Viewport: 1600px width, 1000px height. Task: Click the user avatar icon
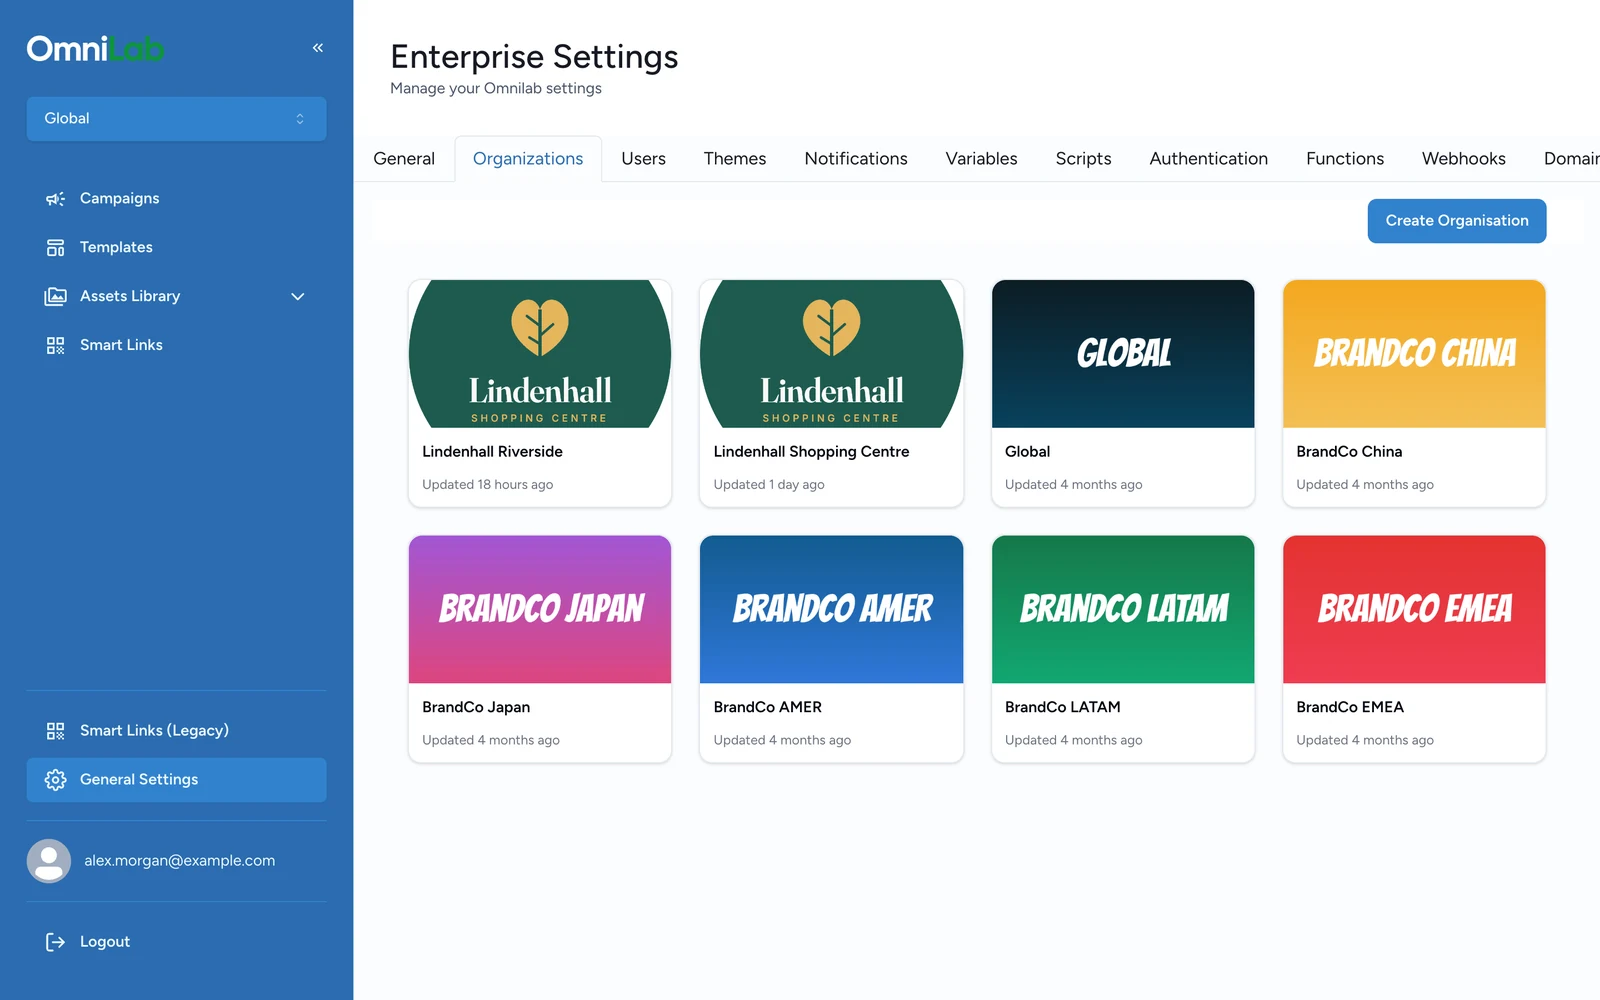[x=49, y=861]
